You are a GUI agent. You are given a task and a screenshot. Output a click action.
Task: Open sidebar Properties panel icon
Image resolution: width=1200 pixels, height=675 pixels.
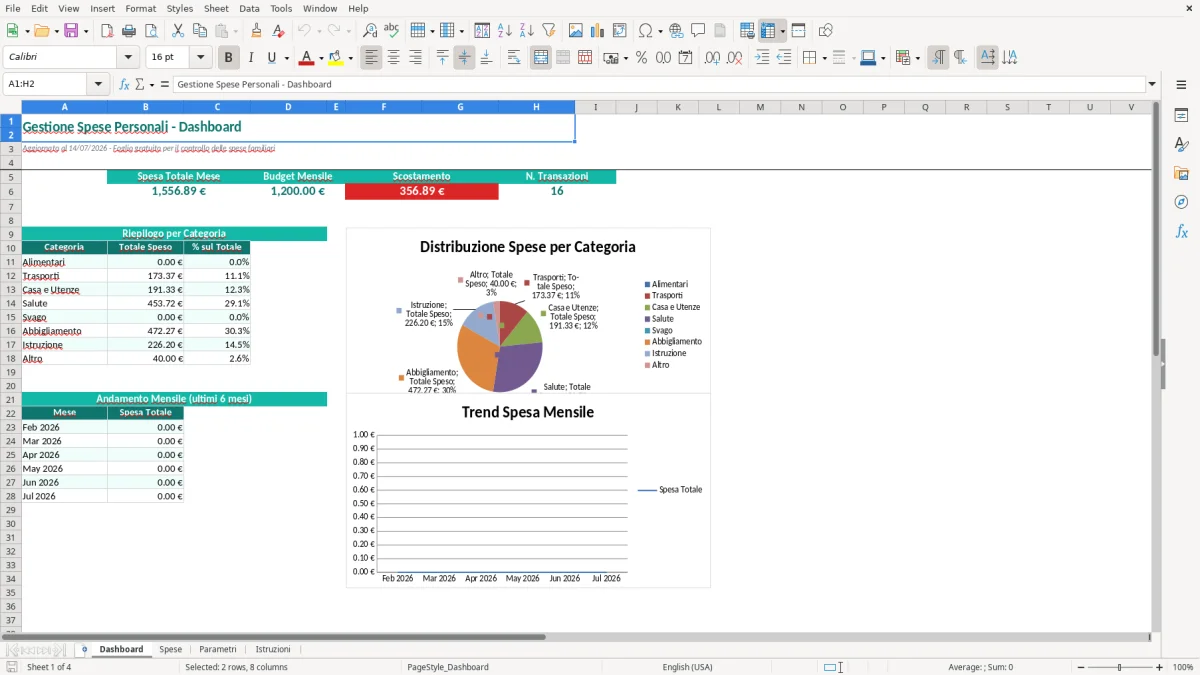[1181, 116]
